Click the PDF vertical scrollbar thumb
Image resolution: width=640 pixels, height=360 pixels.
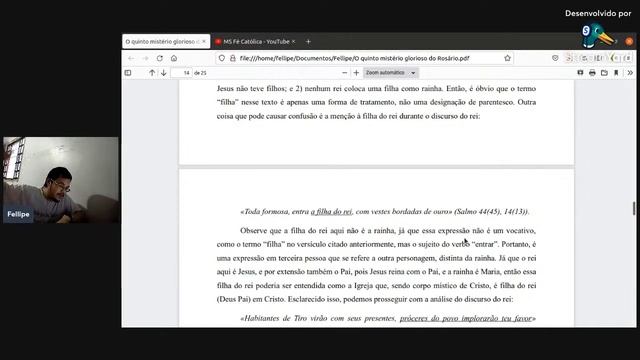[634, 208]
